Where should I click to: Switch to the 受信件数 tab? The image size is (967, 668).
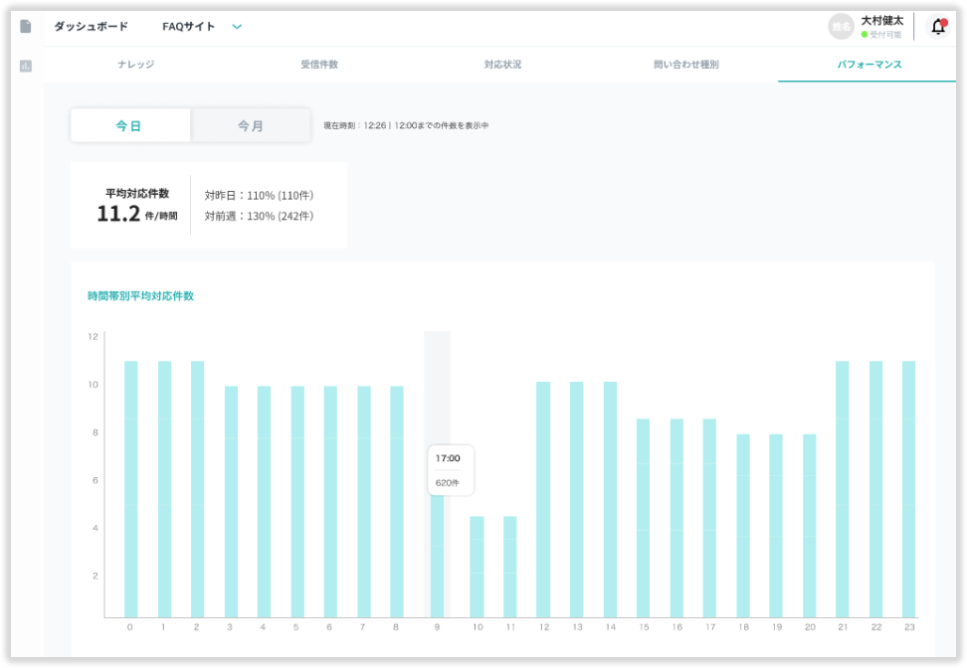tap(319, 65)
